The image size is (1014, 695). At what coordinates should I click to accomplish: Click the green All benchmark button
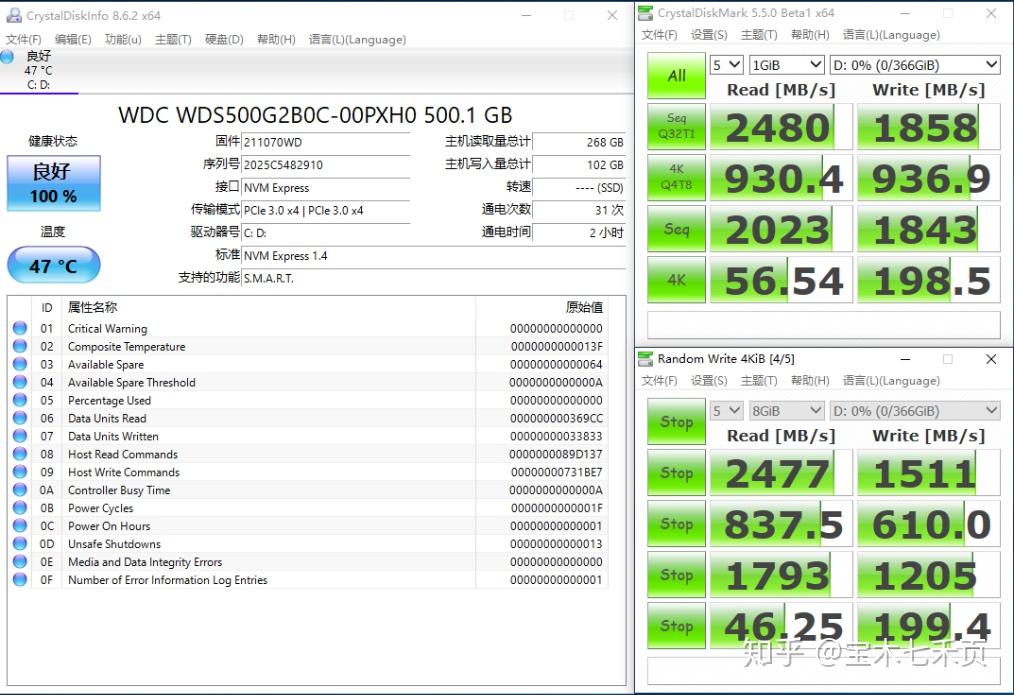676,76
